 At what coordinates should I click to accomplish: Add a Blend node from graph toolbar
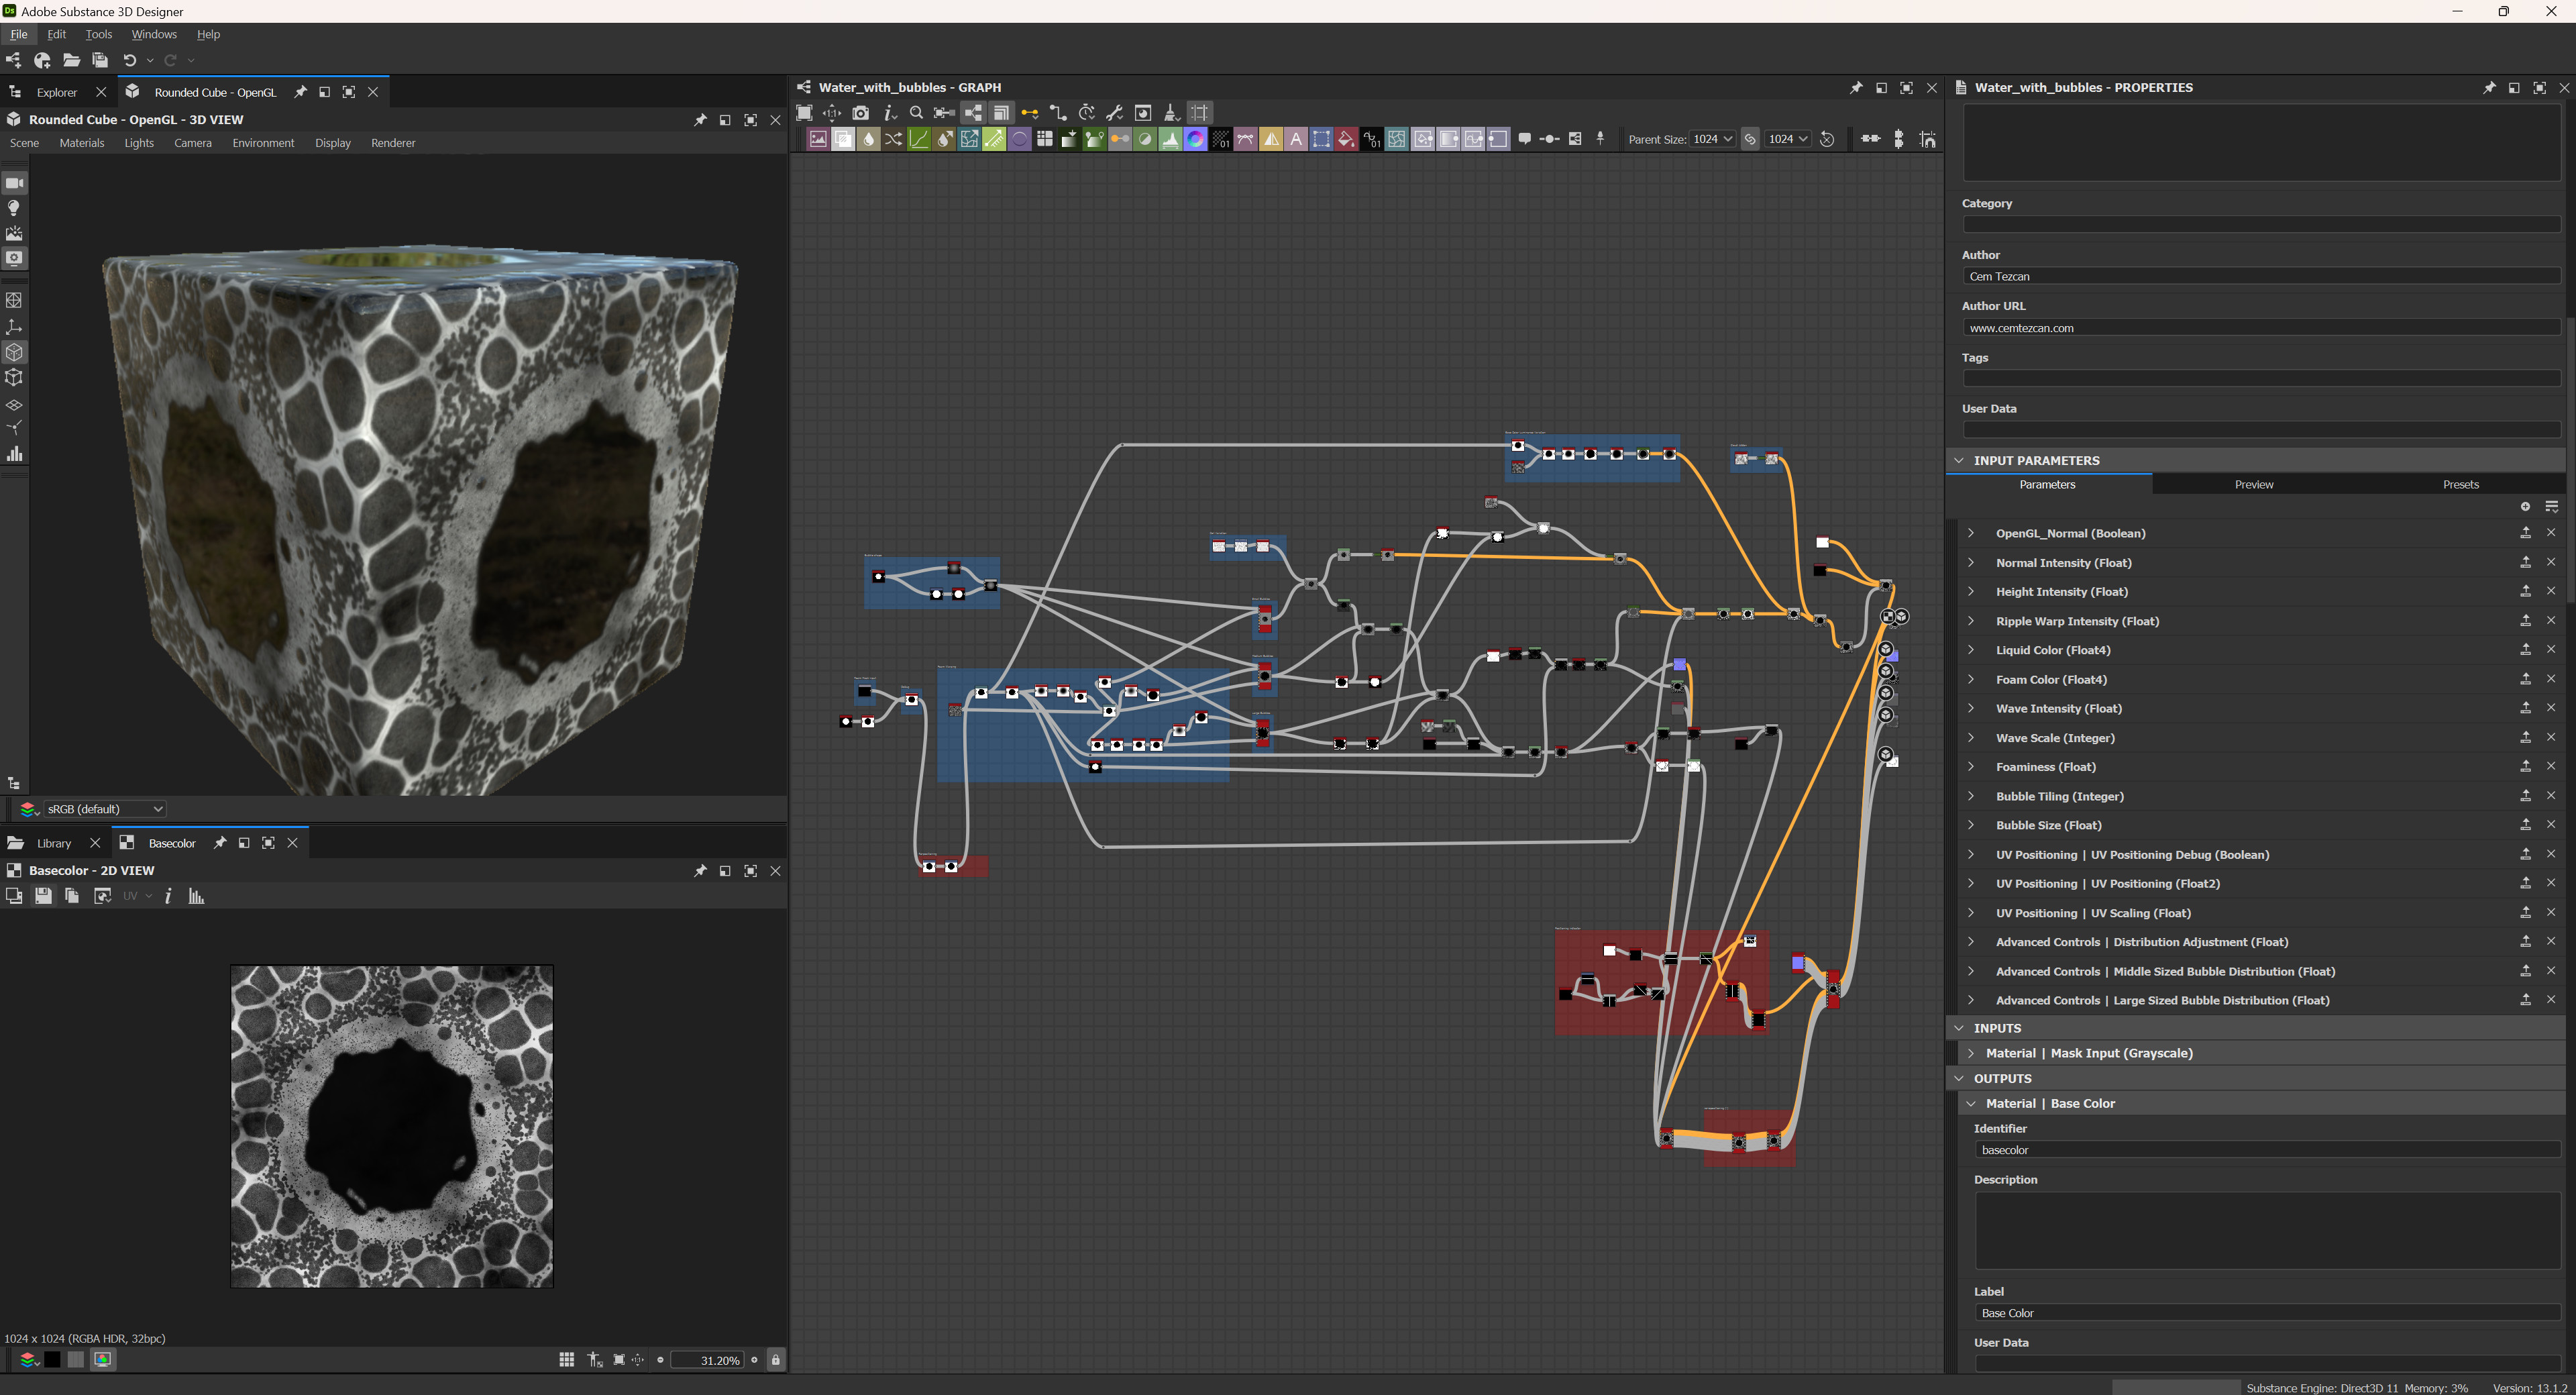point(843,139)
